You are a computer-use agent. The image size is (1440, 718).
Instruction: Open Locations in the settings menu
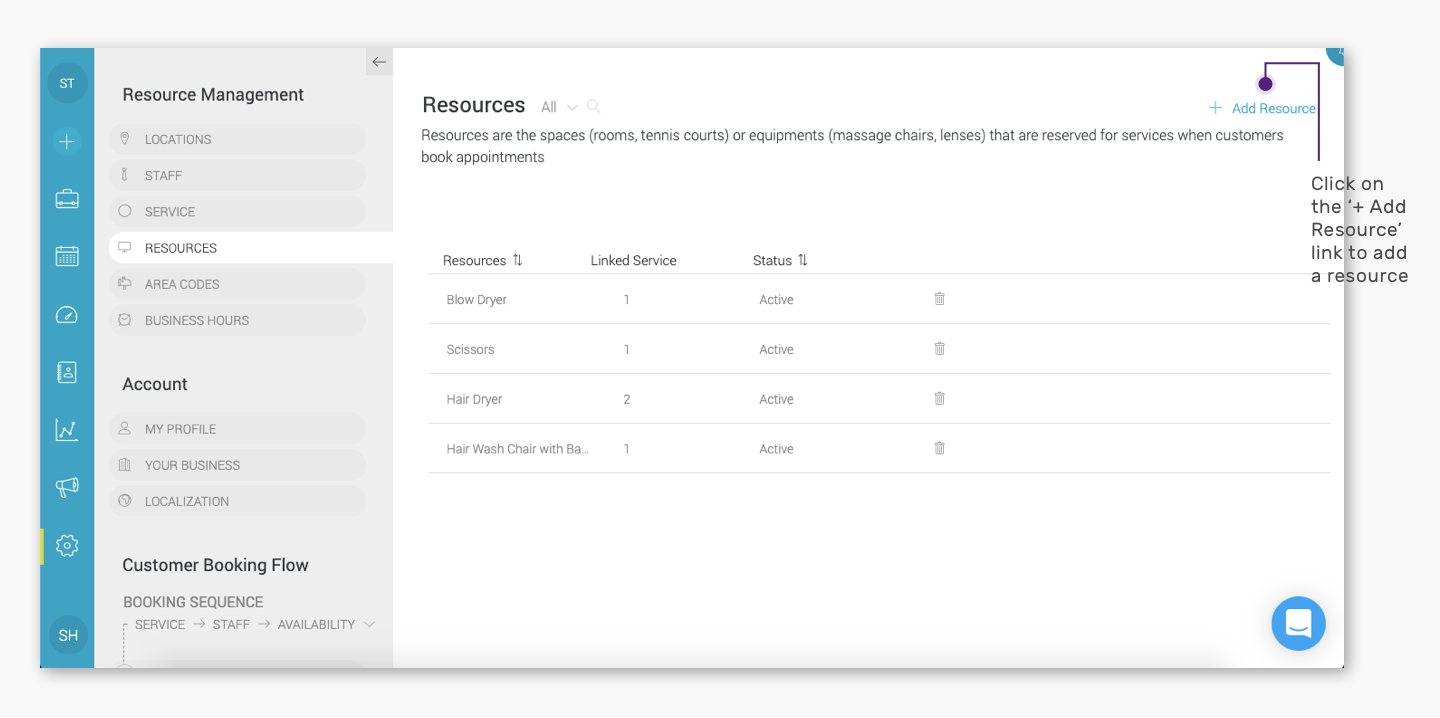pos(238,139)
